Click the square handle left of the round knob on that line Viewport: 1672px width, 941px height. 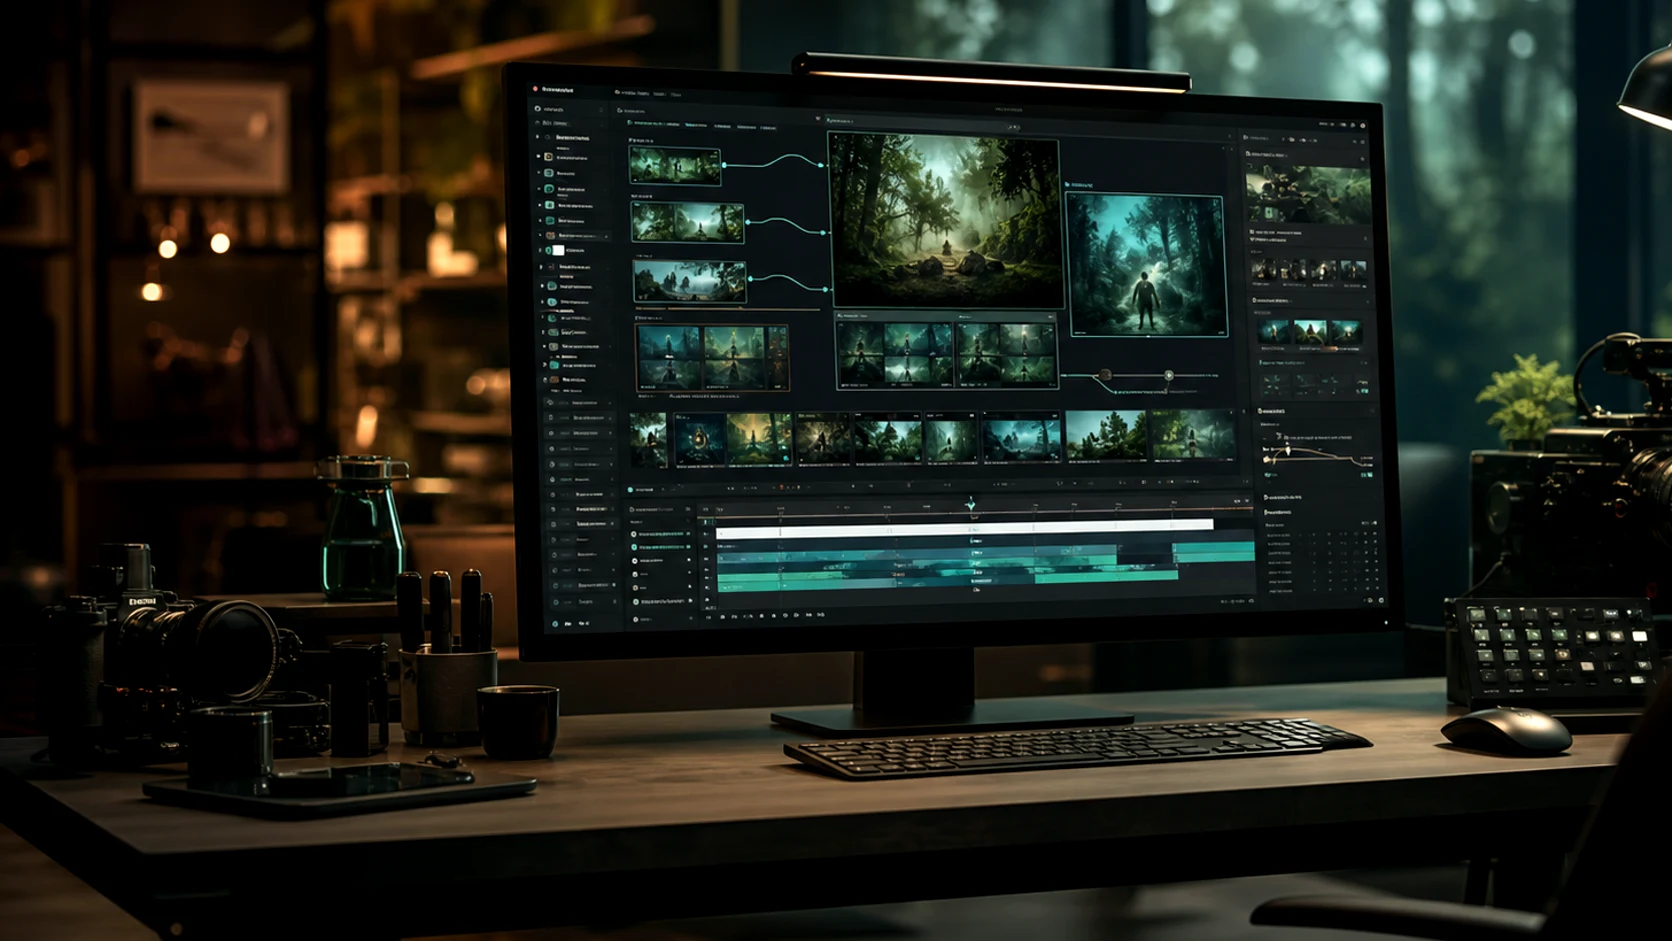pos(1105,375)
